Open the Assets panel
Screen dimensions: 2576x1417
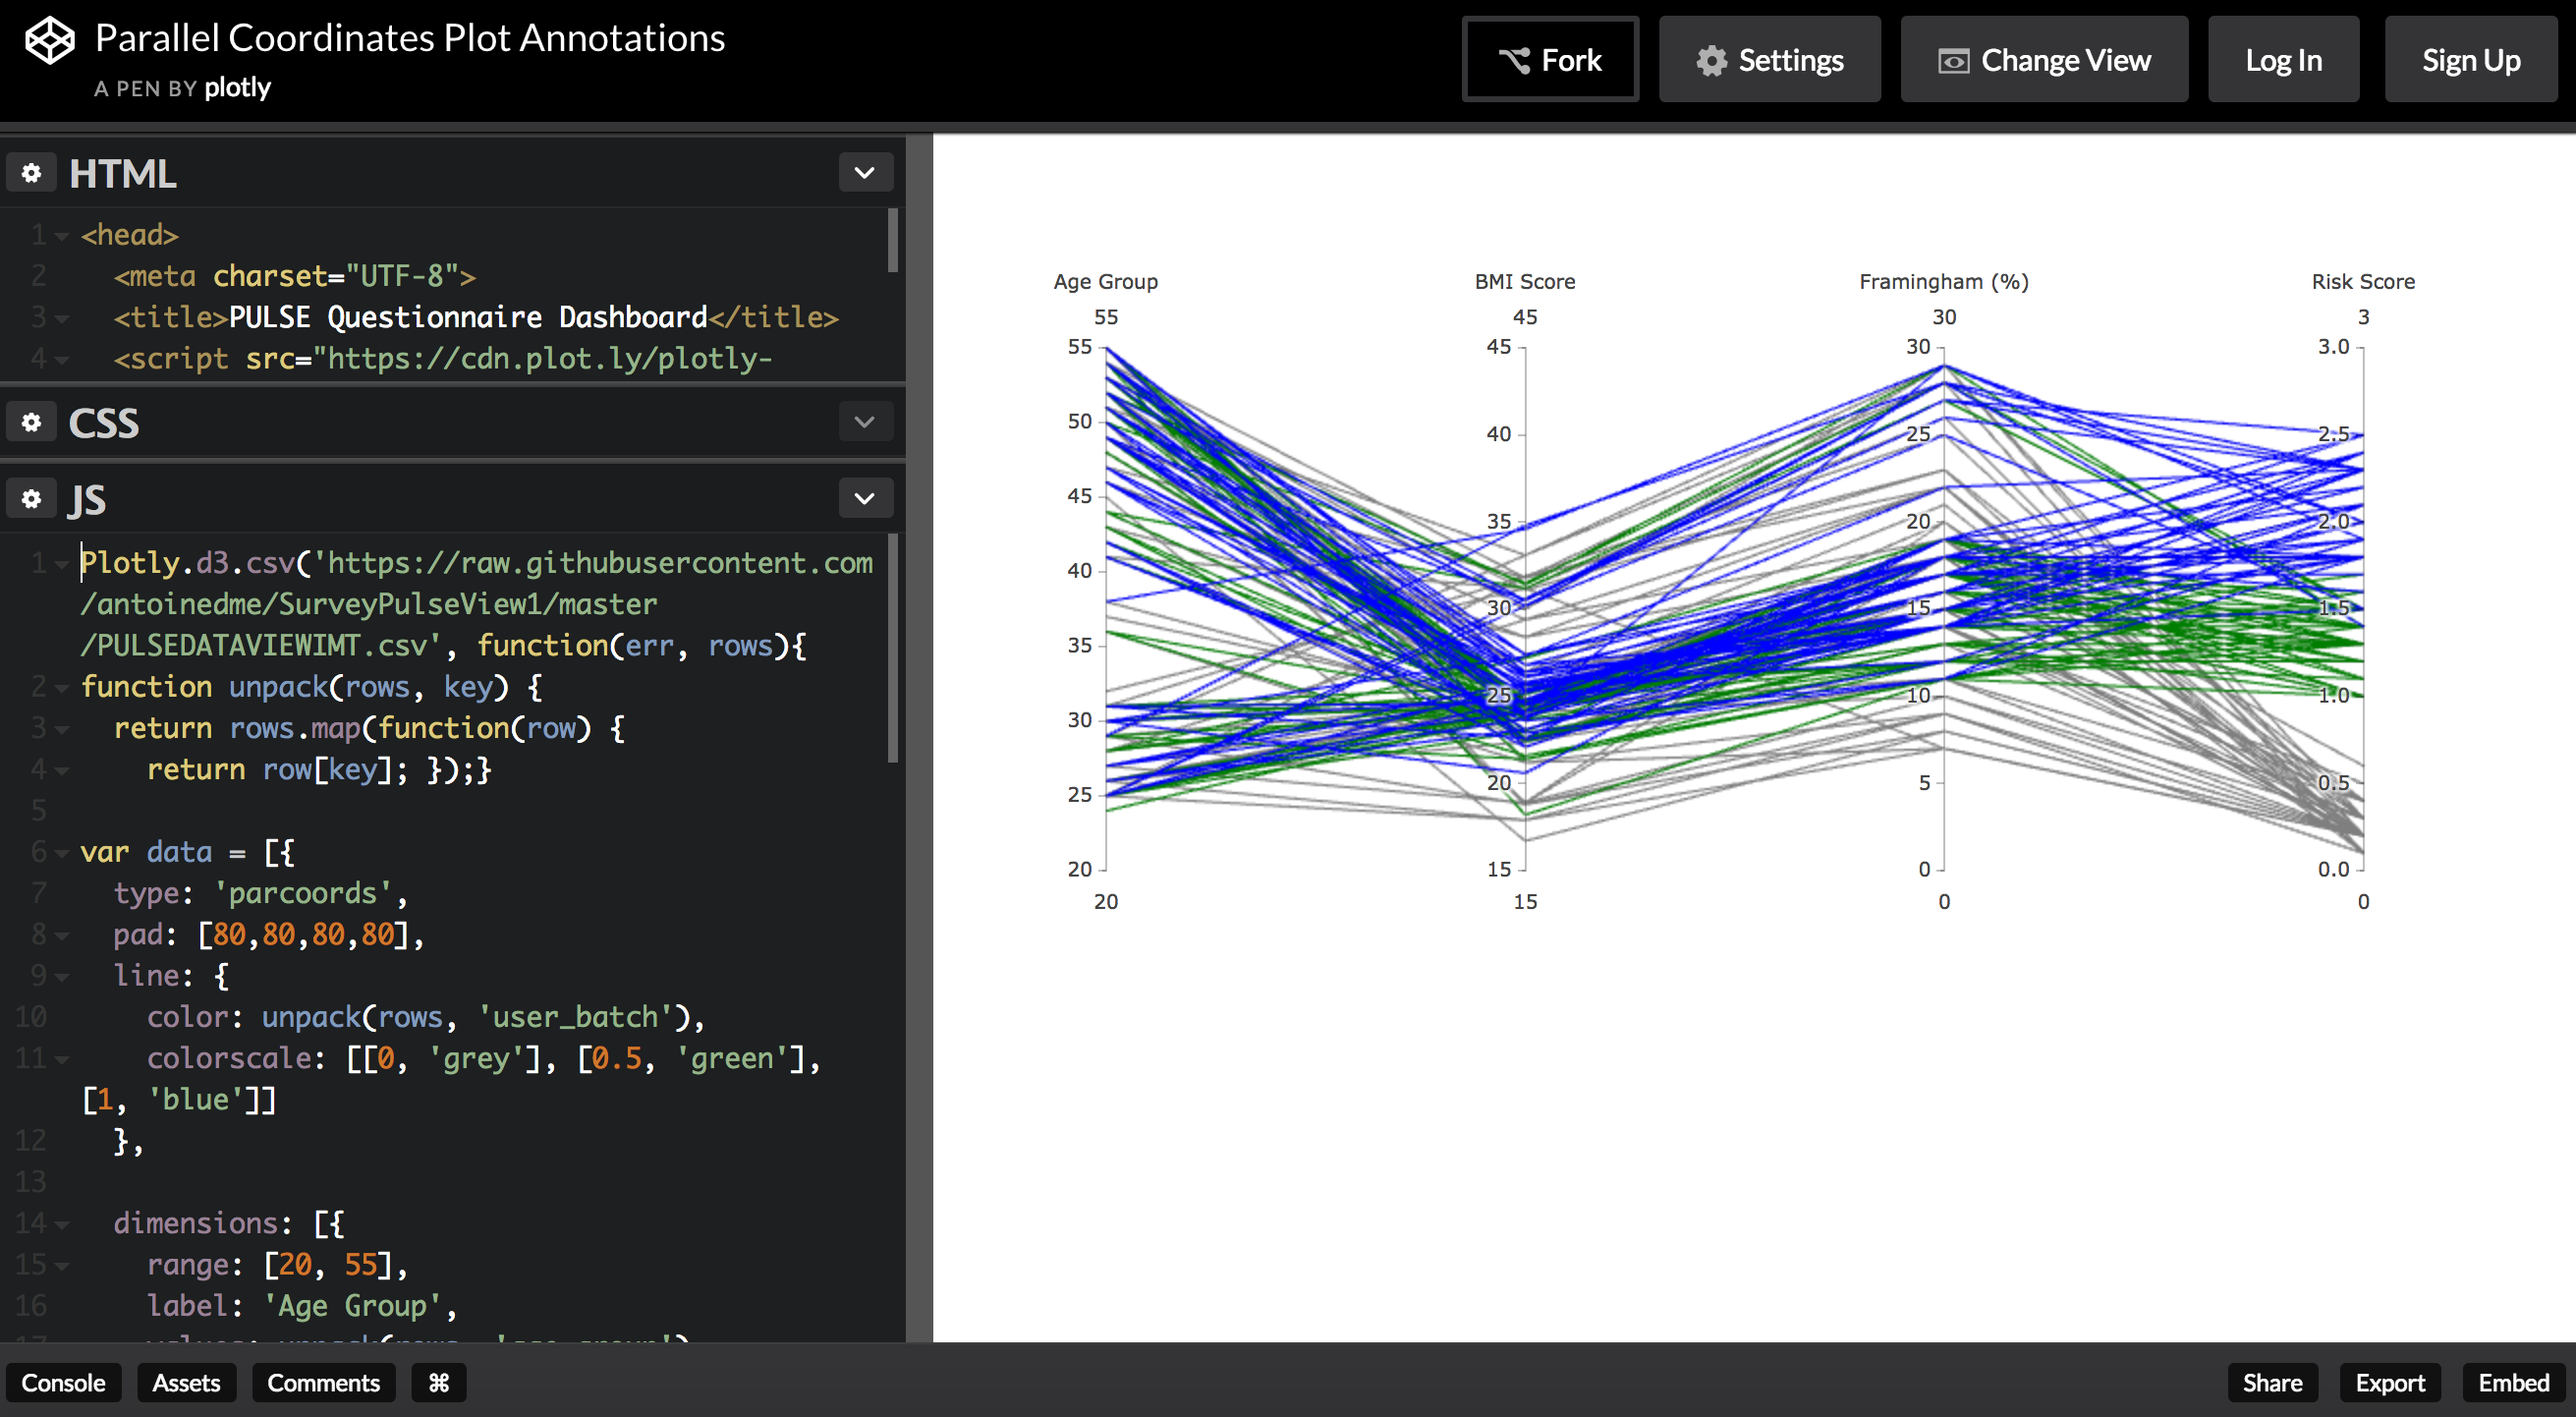(187, 1383)
